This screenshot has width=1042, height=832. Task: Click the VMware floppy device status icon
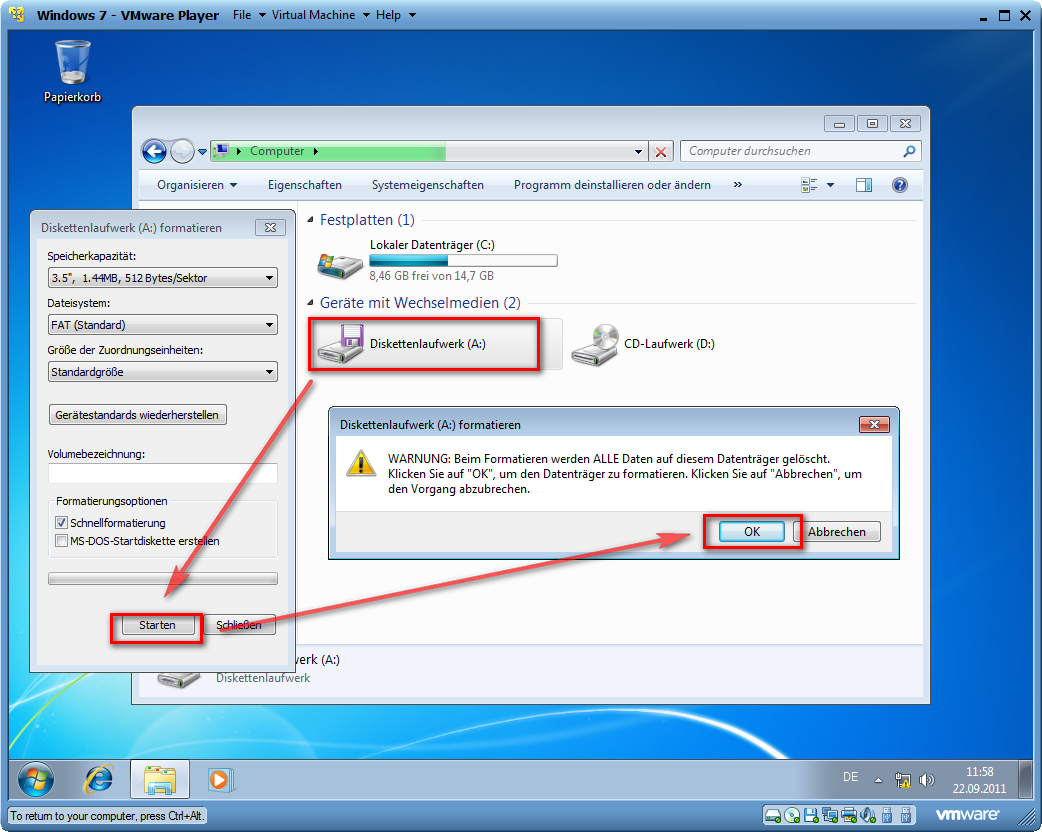(811, 815)
